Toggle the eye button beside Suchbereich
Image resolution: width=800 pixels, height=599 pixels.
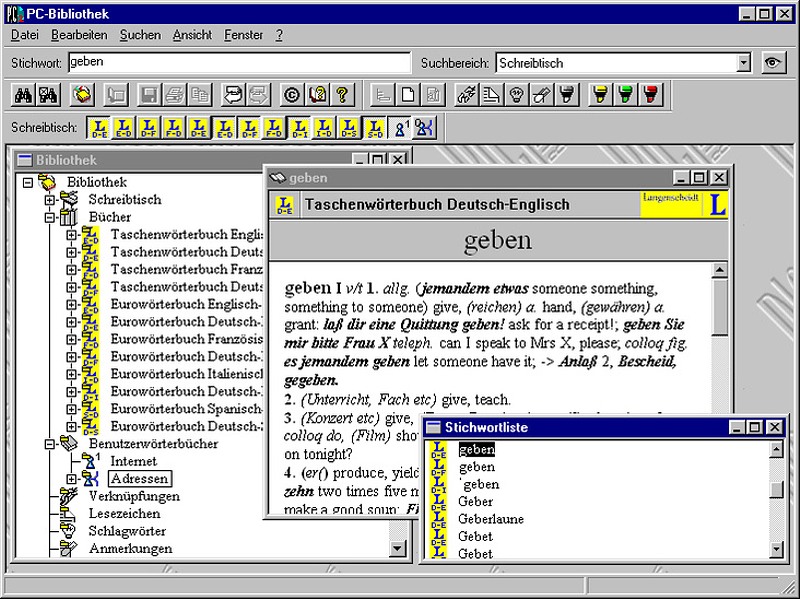[773, 63]
